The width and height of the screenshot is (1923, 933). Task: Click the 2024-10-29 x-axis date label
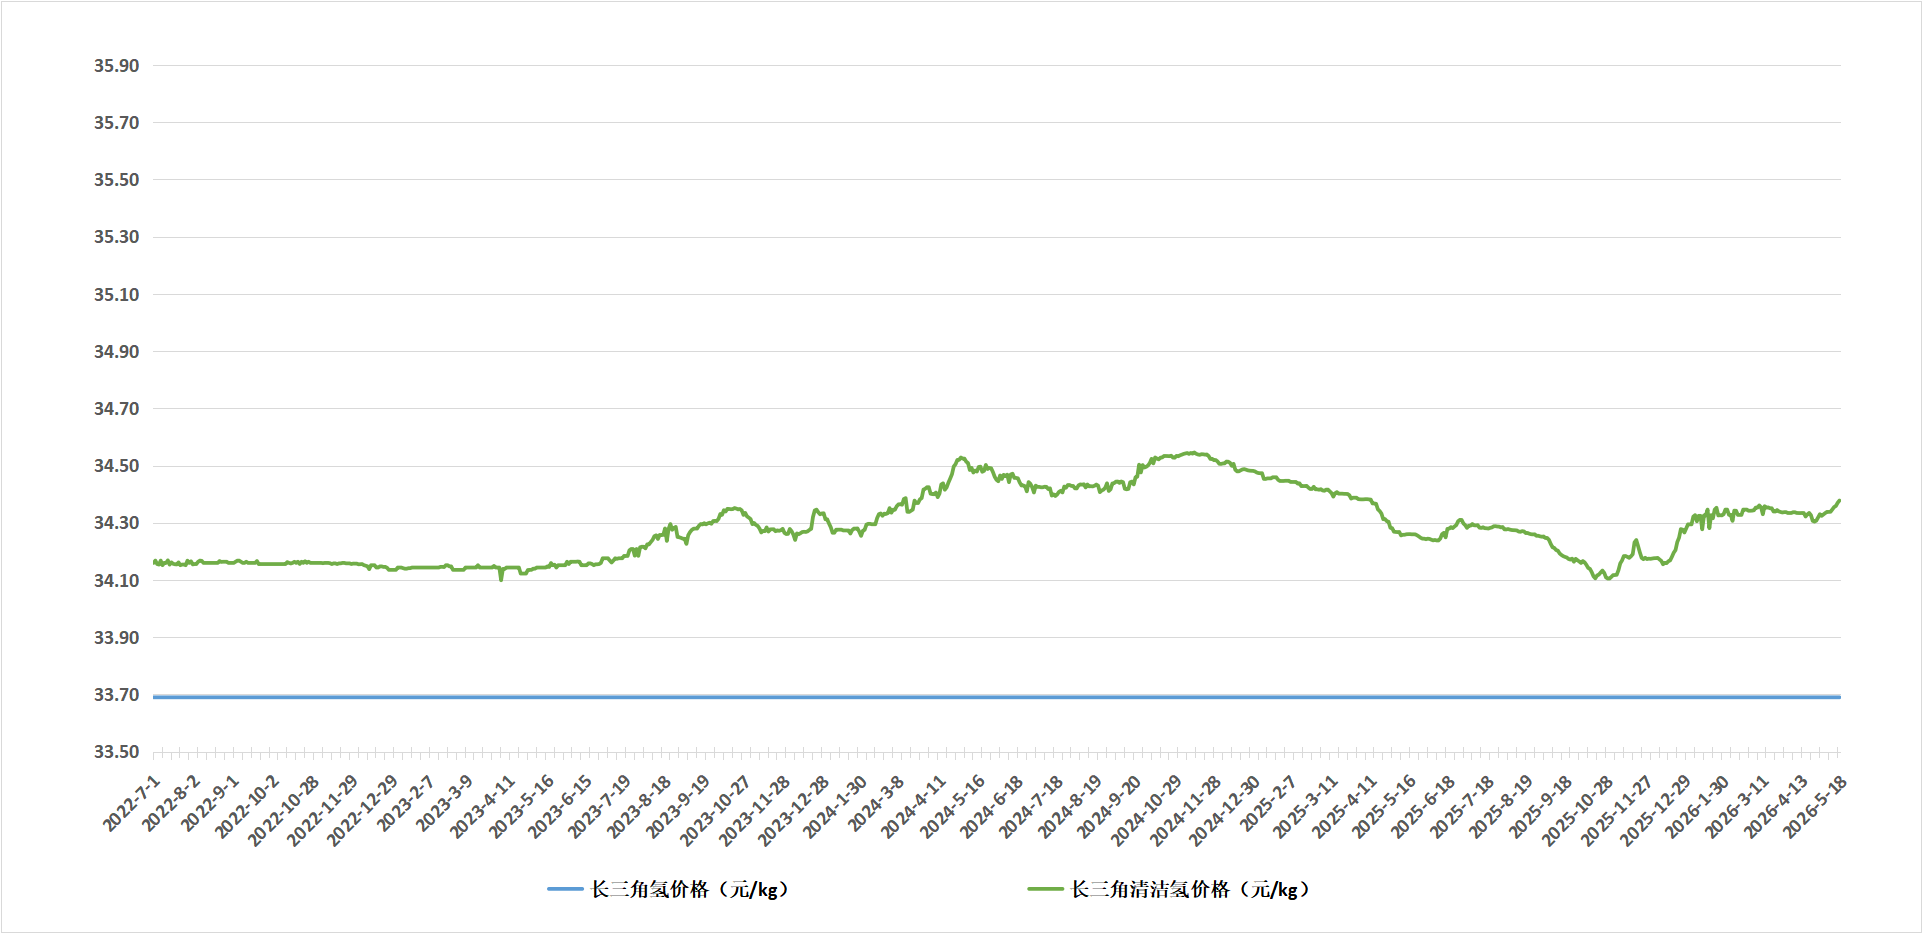1146,810
